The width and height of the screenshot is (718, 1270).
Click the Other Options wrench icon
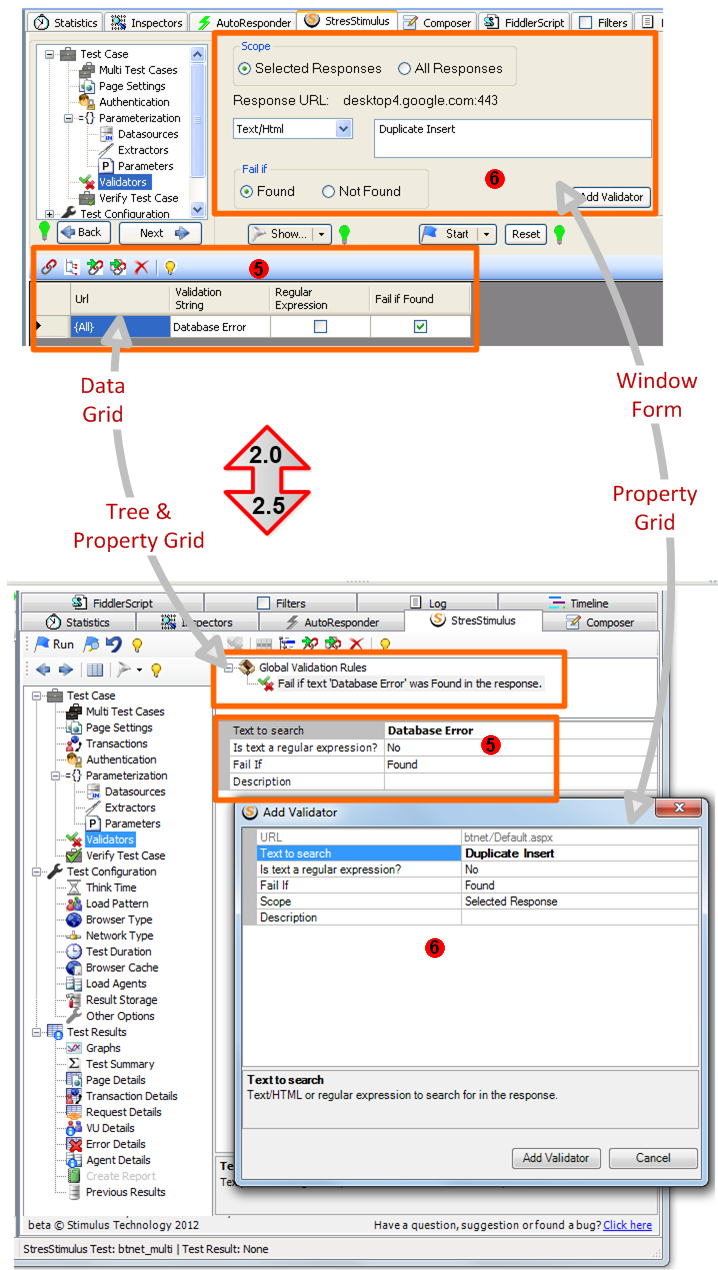tap(74, 1015)
